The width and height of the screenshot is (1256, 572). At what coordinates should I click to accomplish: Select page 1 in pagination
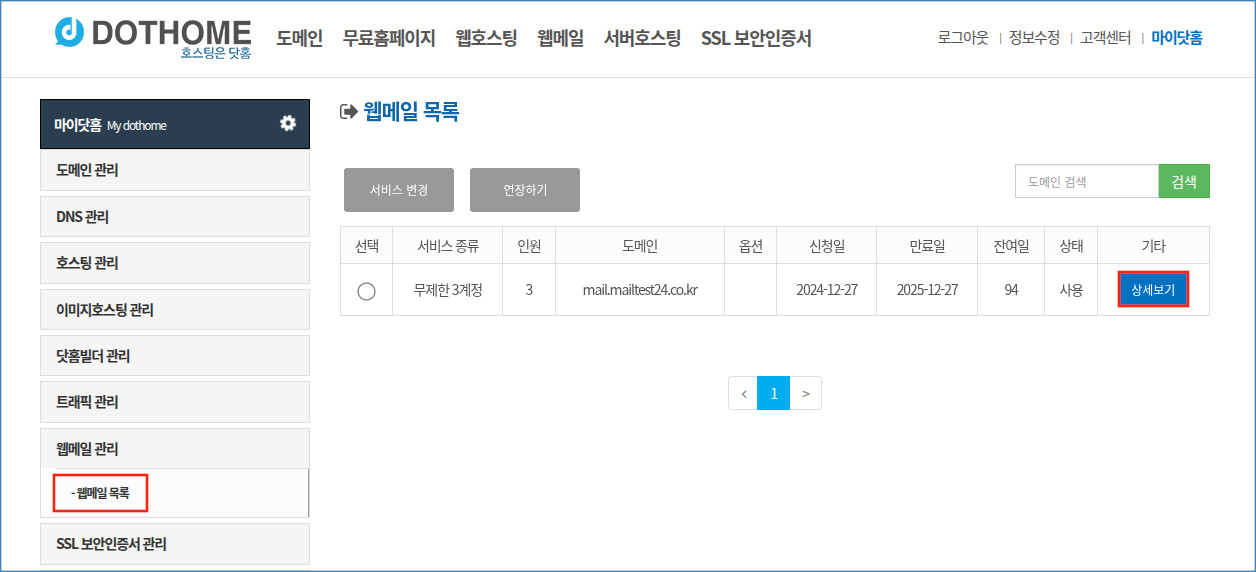click(774, 393)
